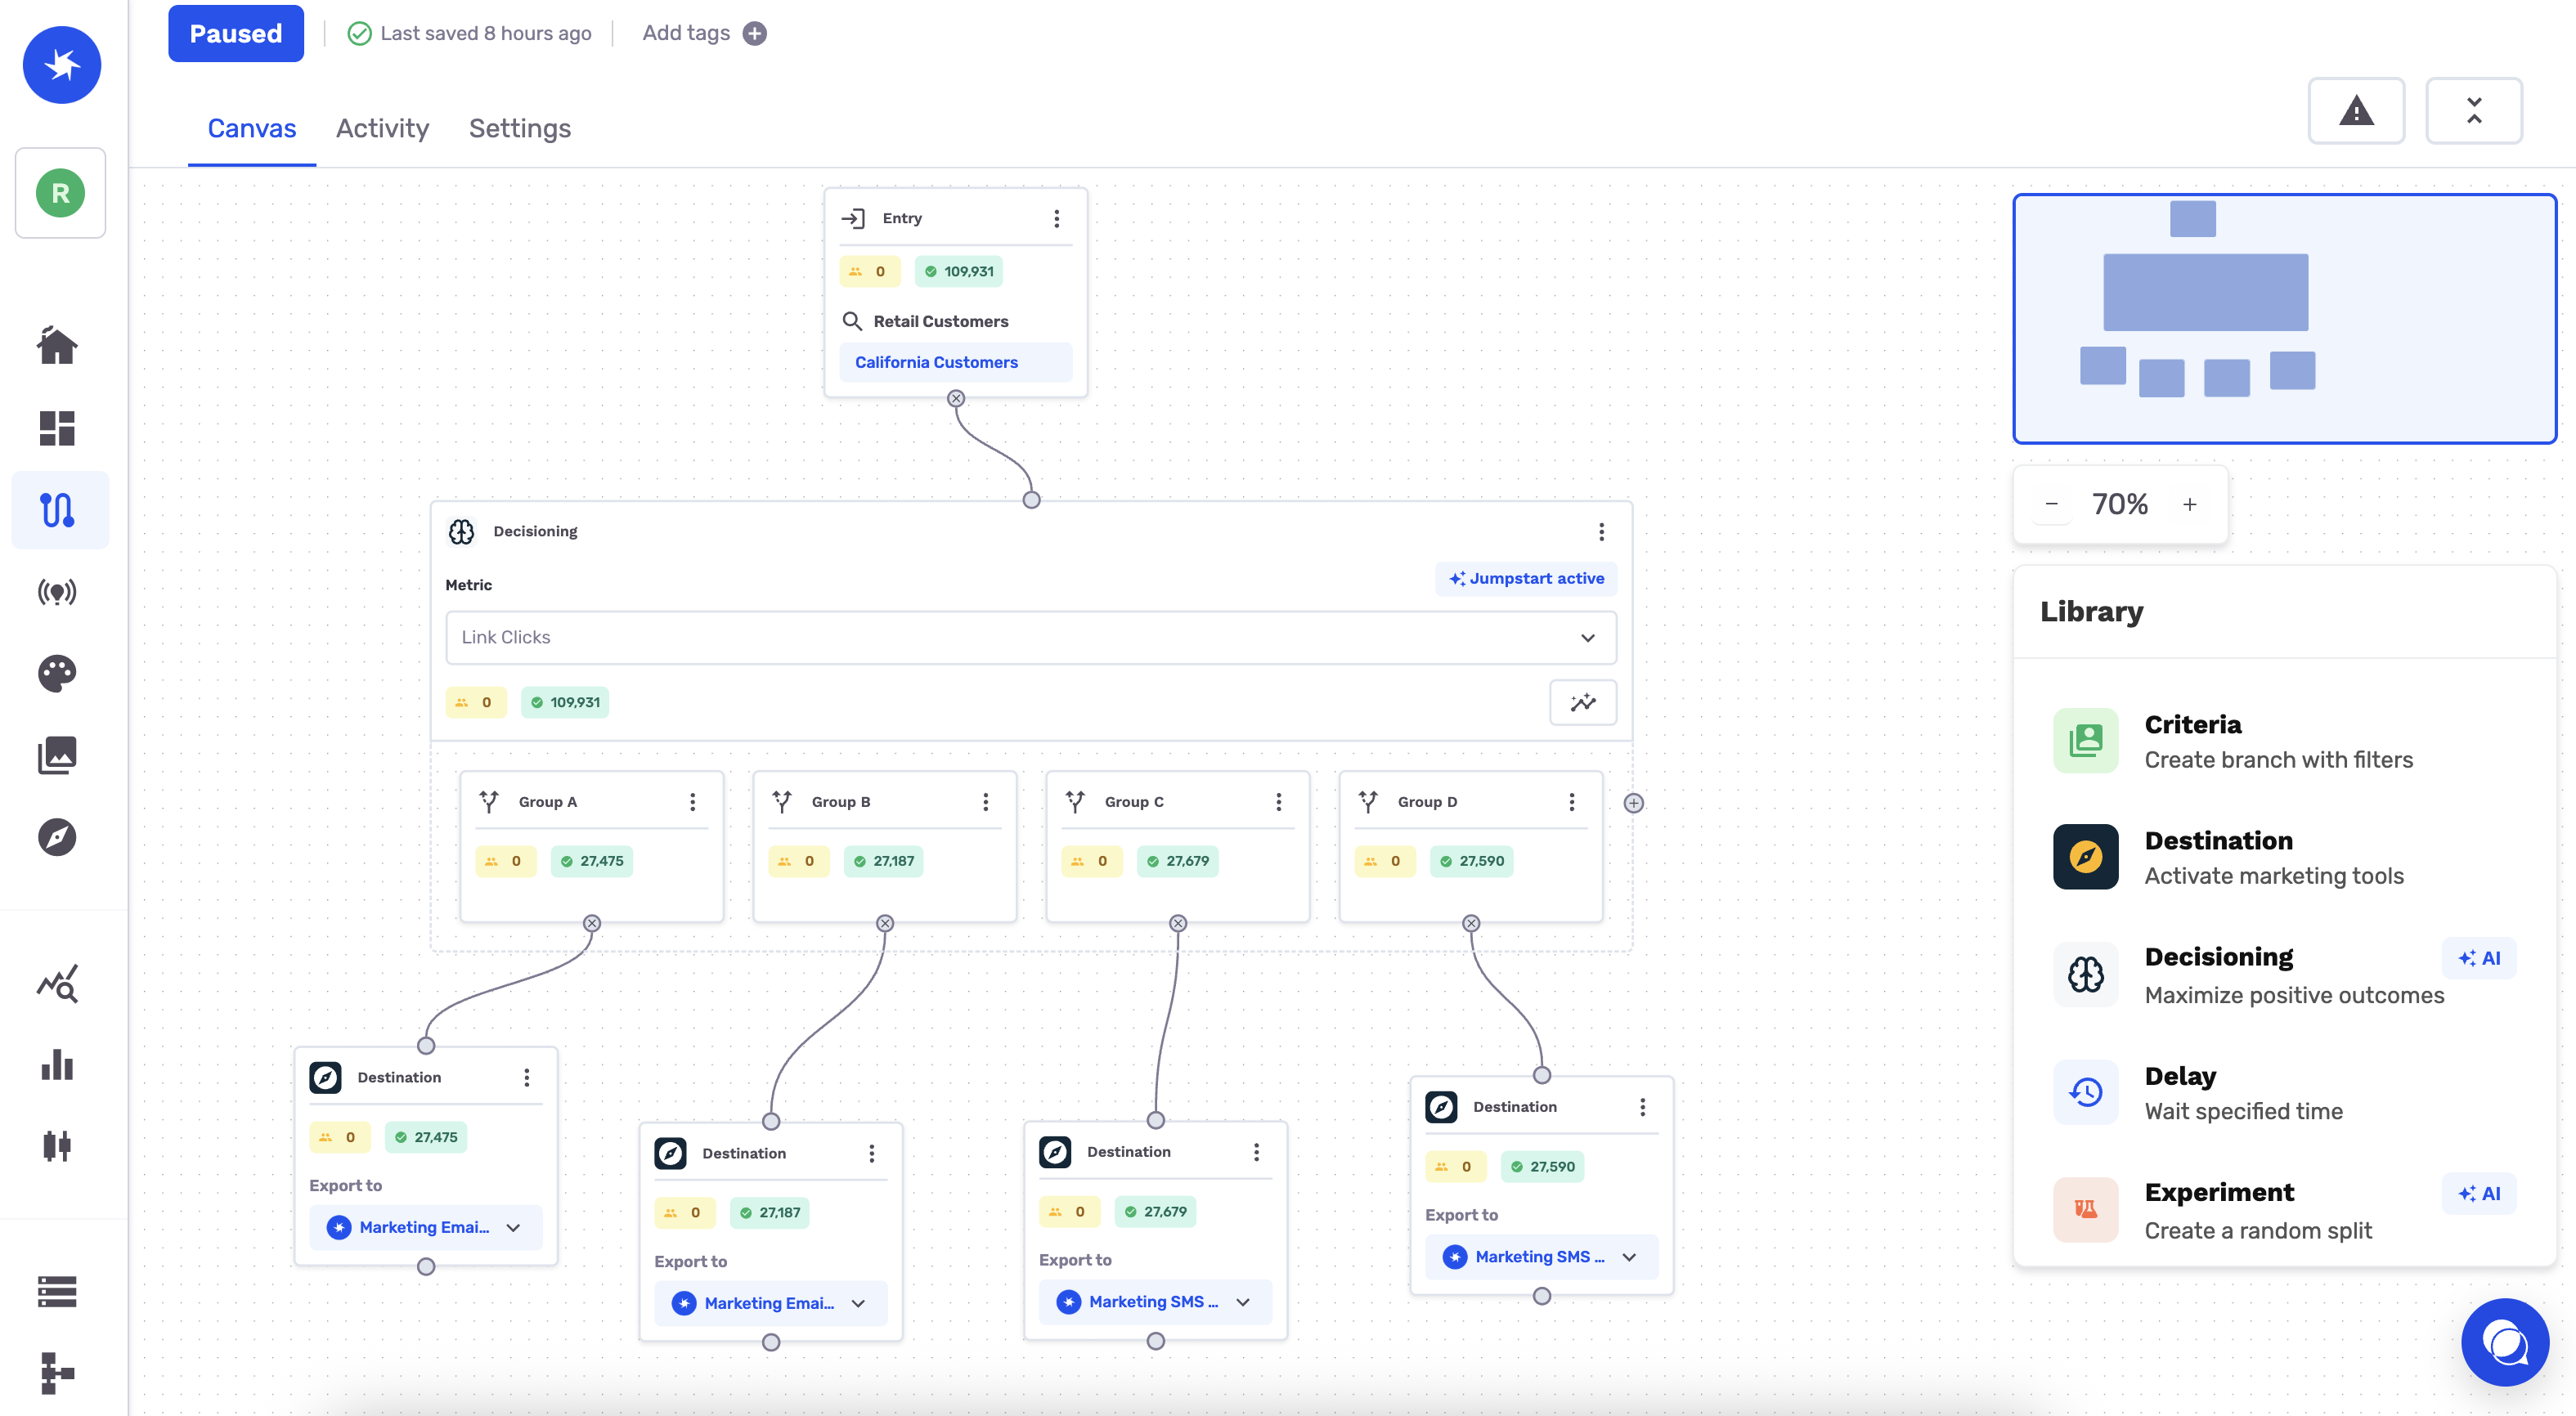Open the broadcast signal icon in sidebar

coord(57,592)
